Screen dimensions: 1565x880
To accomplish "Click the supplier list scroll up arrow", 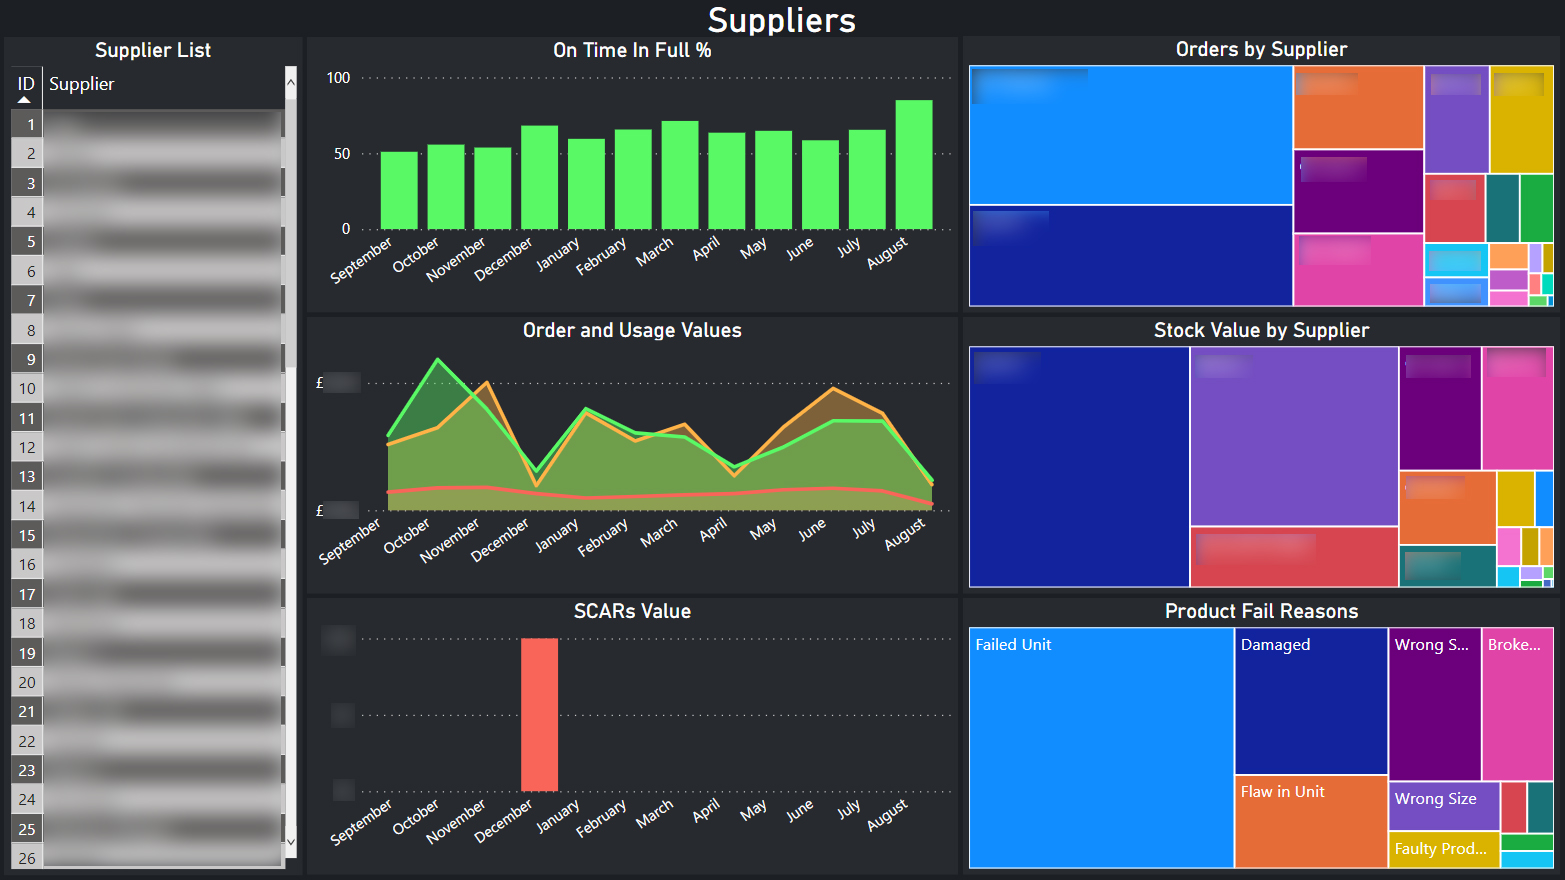I will click(291, 83).
